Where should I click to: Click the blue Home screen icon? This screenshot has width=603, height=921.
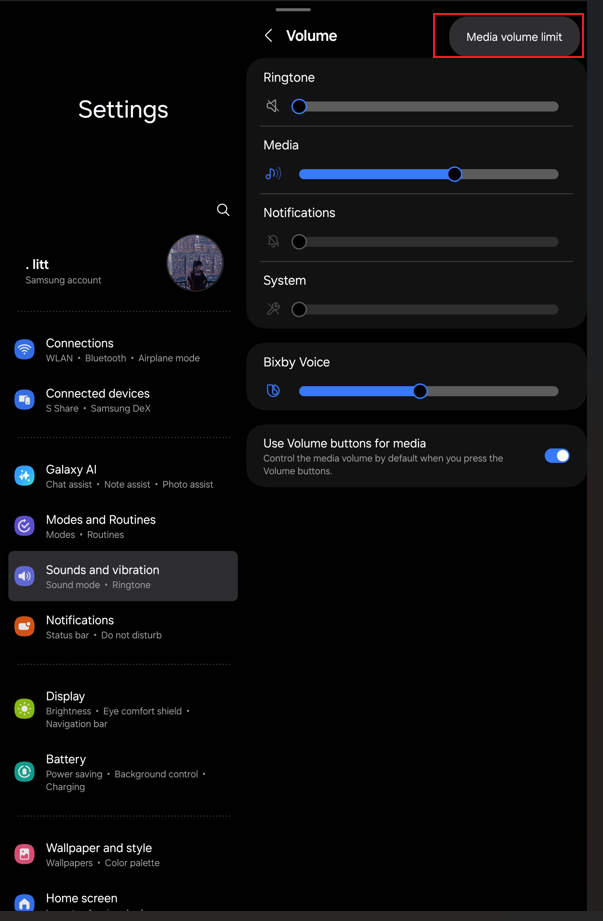pos(24,902)
